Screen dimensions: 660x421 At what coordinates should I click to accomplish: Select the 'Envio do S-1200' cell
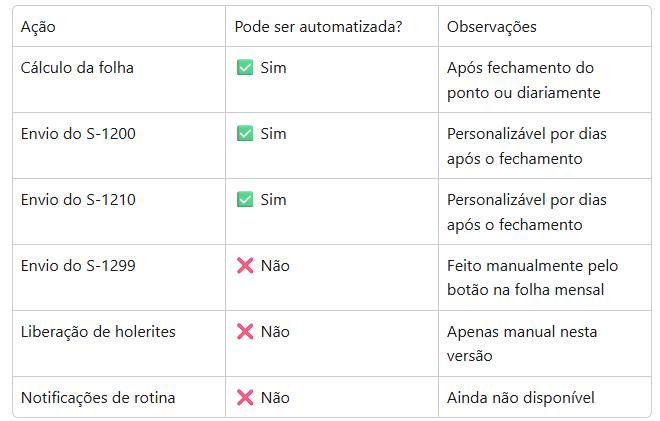78,134
